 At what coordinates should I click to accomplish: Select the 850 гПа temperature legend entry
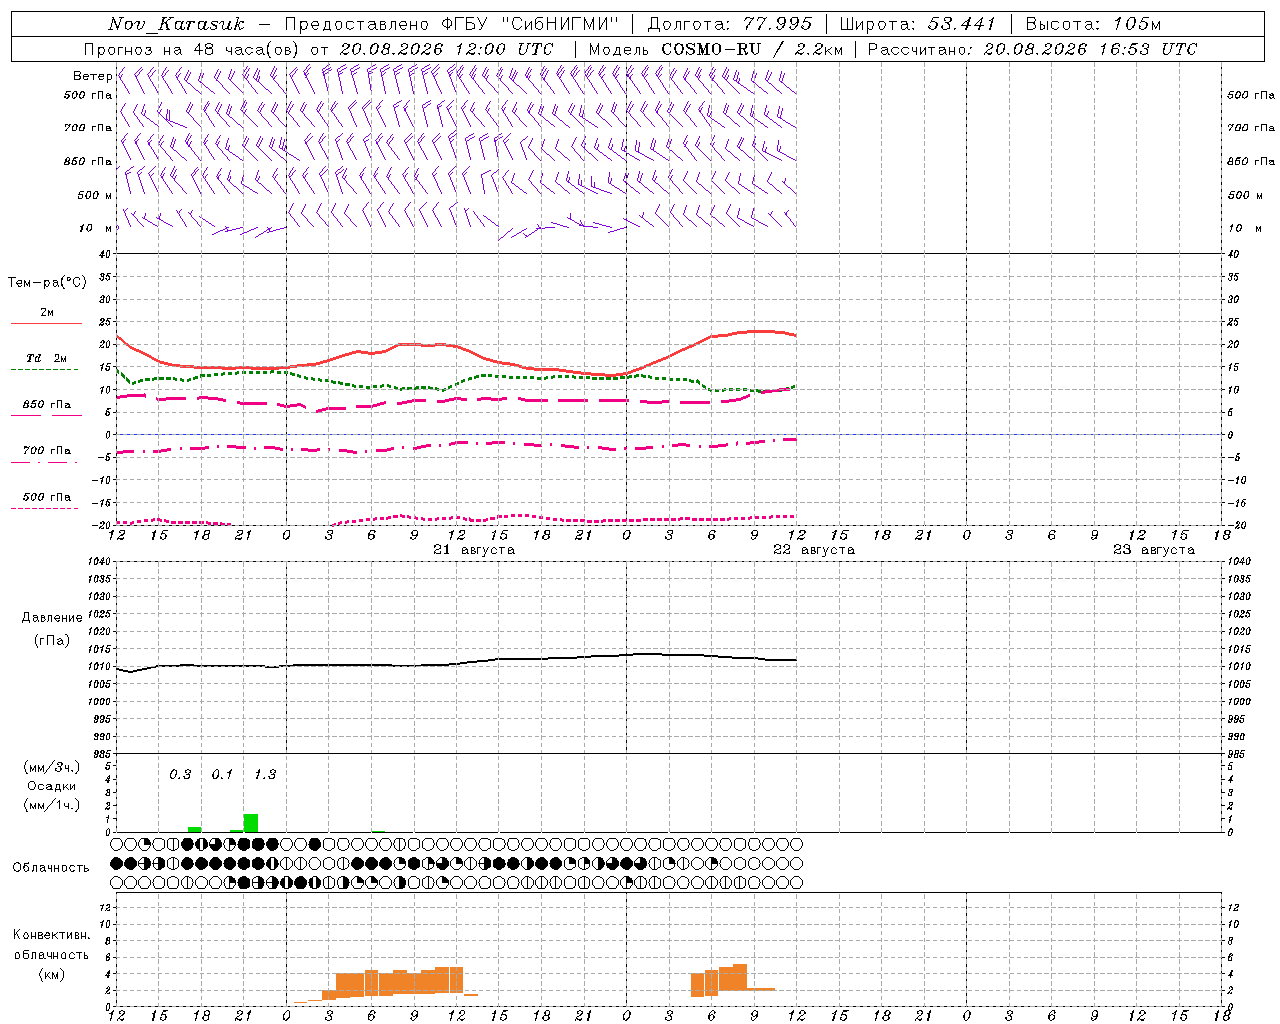[x=46, y=405]
